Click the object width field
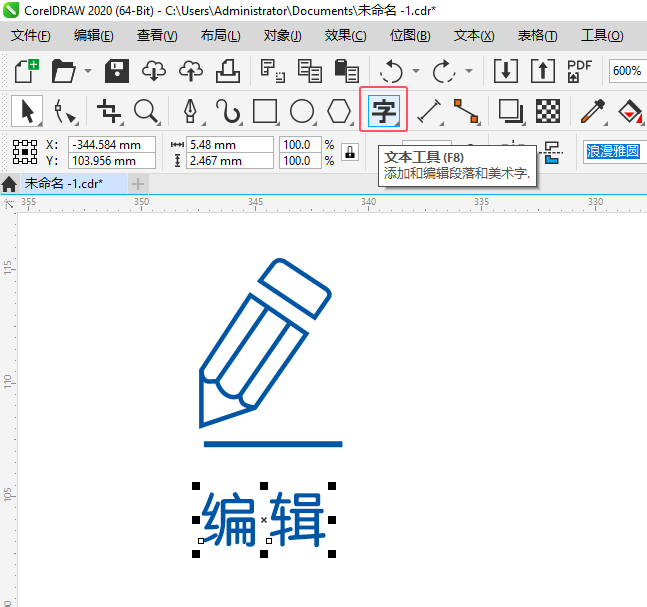The width and height of the screenshot is (647, 607). 230,145
